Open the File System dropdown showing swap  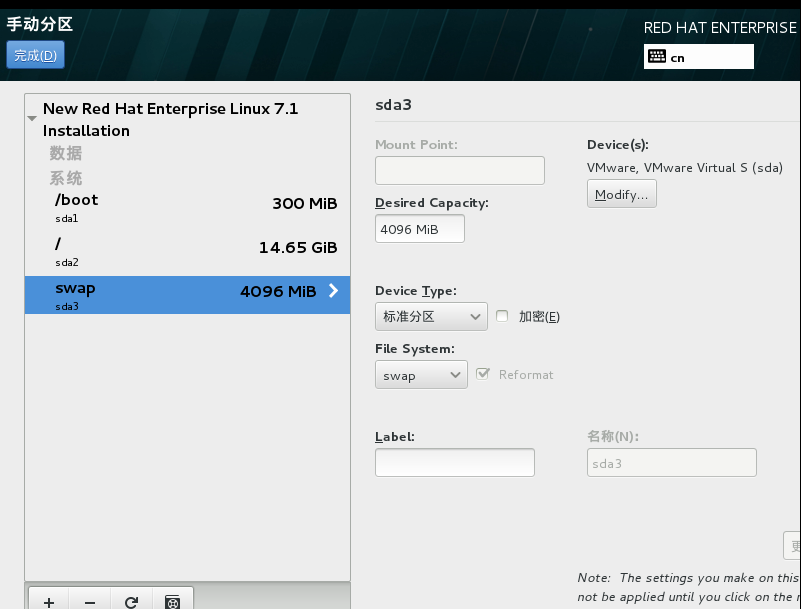click(x=421, y=375)
